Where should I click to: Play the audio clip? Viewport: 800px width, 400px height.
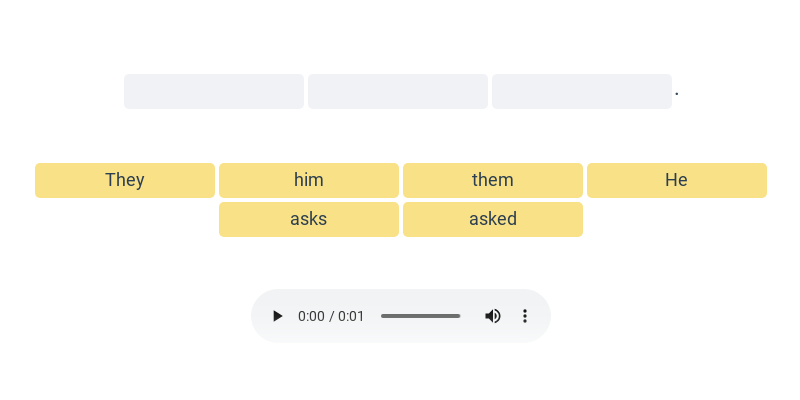(x=278, y=316)
